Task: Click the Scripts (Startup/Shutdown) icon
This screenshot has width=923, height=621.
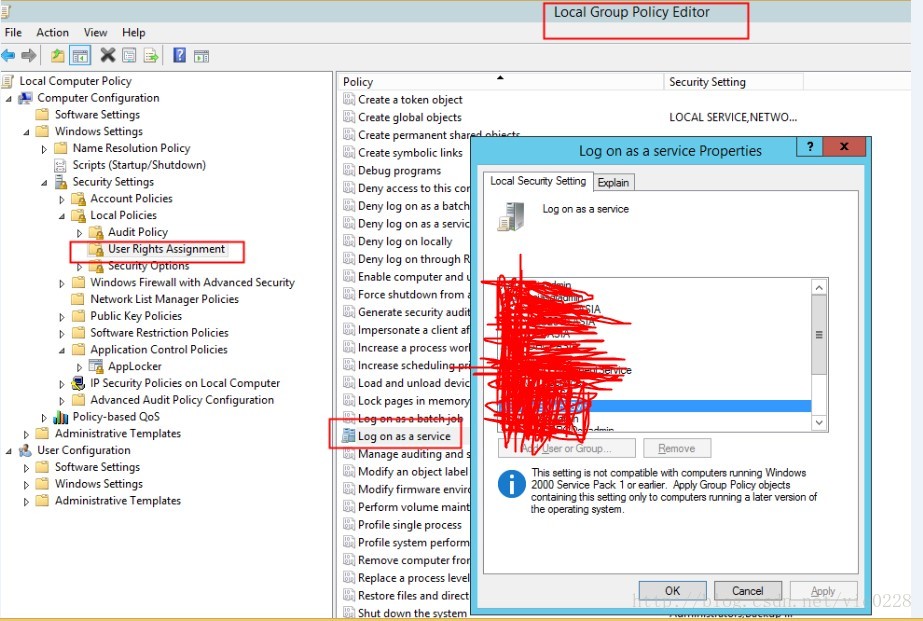Action: [x=60, y=165]
